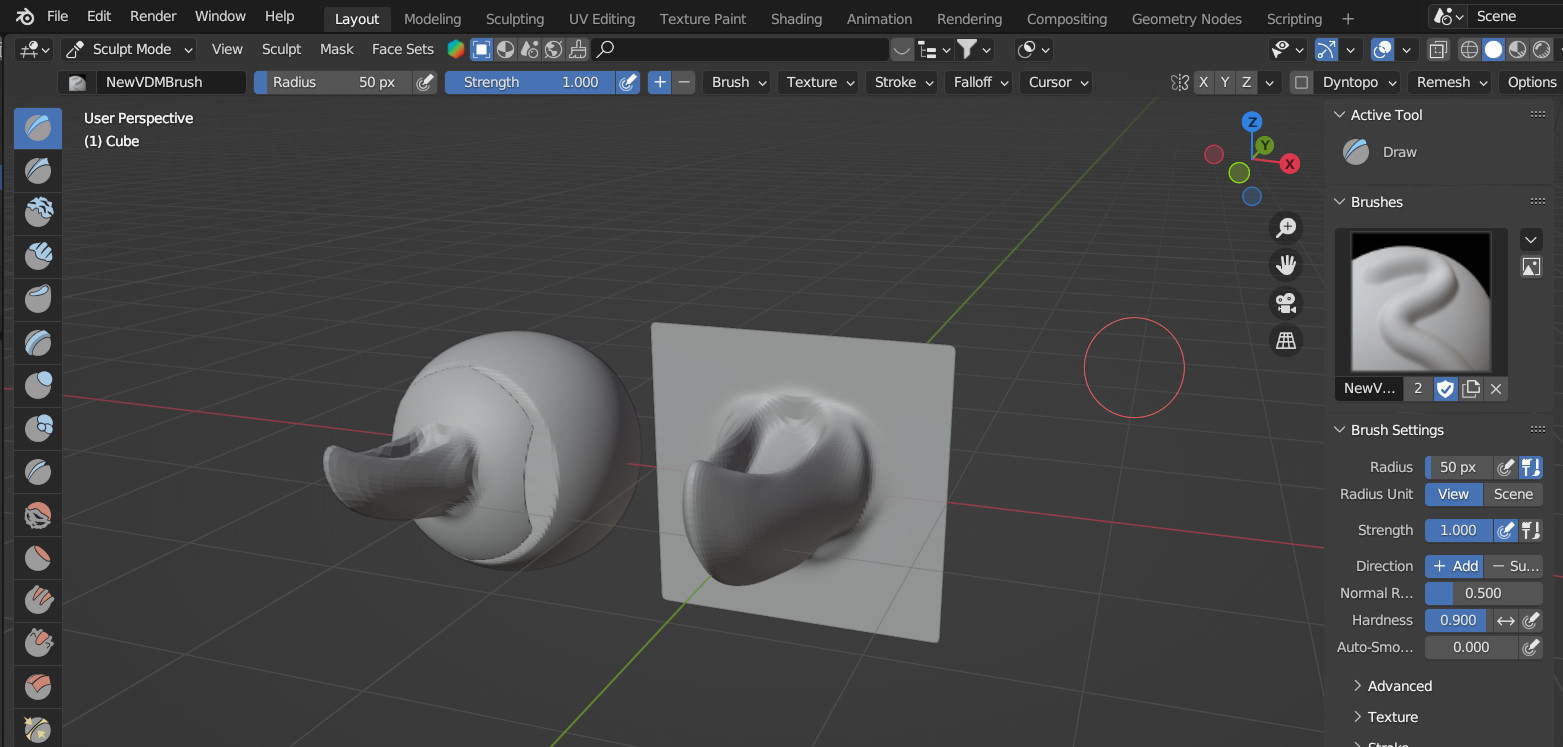Viewport: 1563px width, 747px height.
Task: Switch to wireframe viewport shading
Action: (x=1469, y=49)
